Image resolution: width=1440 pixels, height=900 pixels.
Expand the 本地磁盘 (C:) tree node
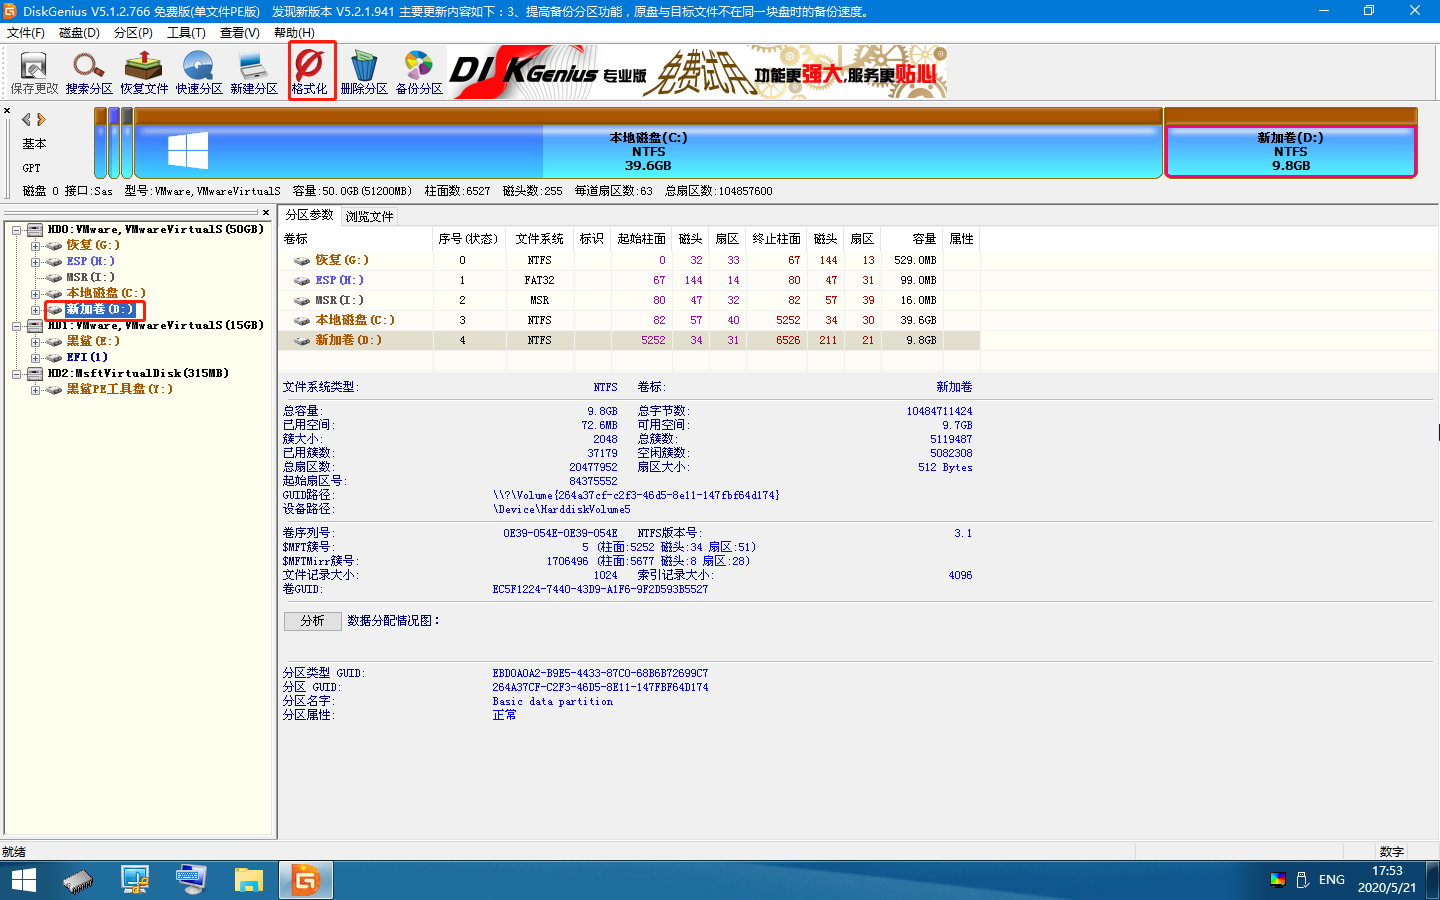(x=35, y=294)
